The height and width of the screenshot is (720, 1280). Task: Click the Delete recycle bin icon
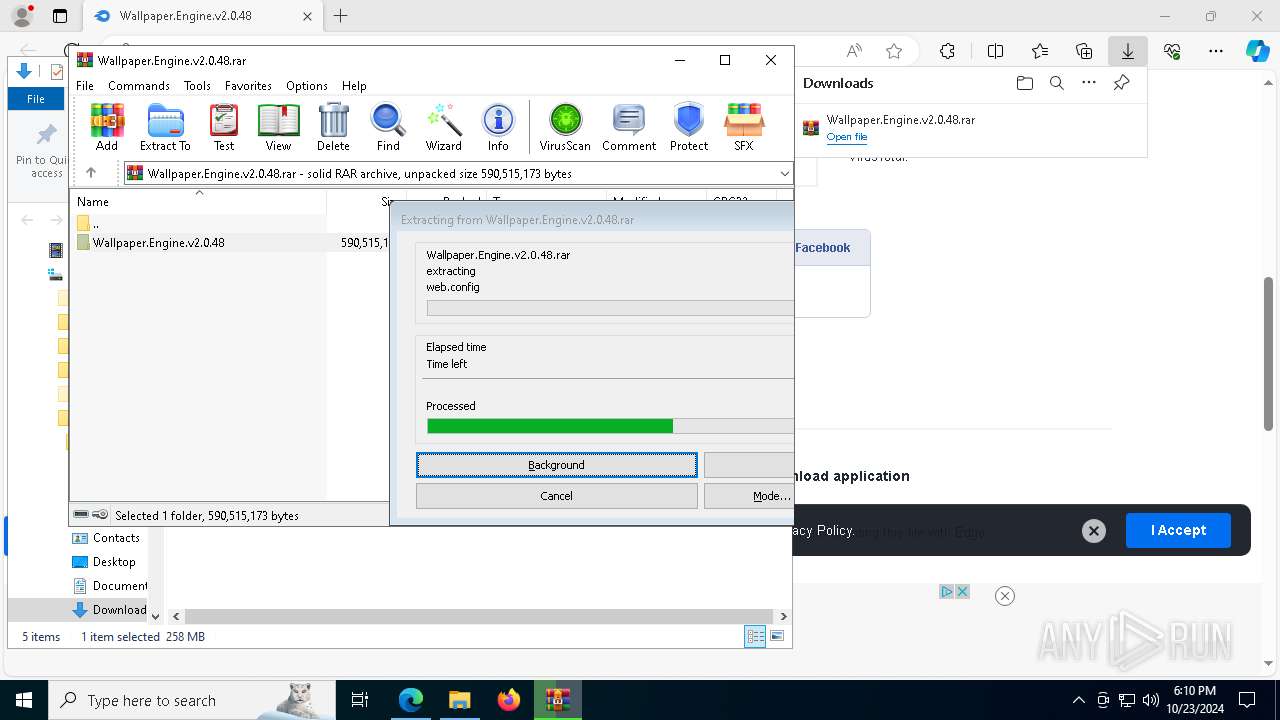tap(333, 127)
